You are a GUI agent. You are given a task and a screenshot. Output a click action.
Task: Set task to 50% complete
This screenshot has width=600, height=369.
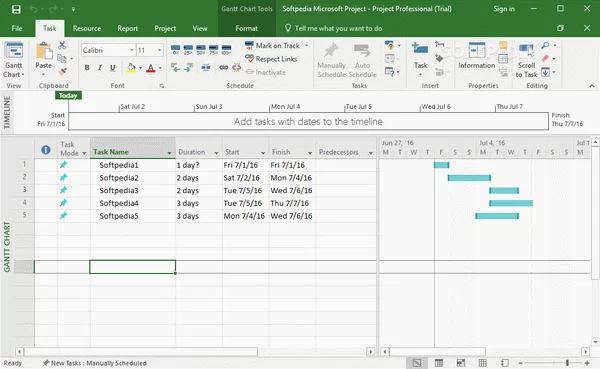click(x=201, y=49)
